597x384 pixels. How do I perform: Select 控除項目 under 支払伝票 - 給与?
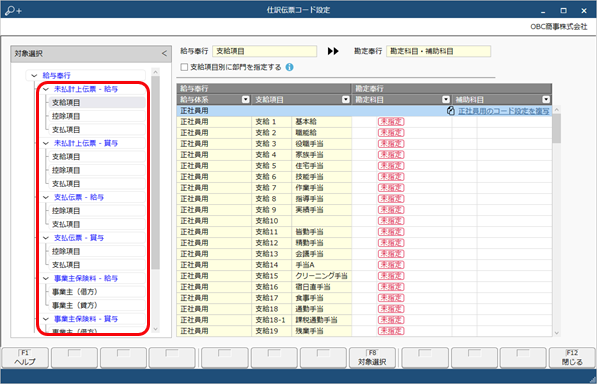(97, 211)
